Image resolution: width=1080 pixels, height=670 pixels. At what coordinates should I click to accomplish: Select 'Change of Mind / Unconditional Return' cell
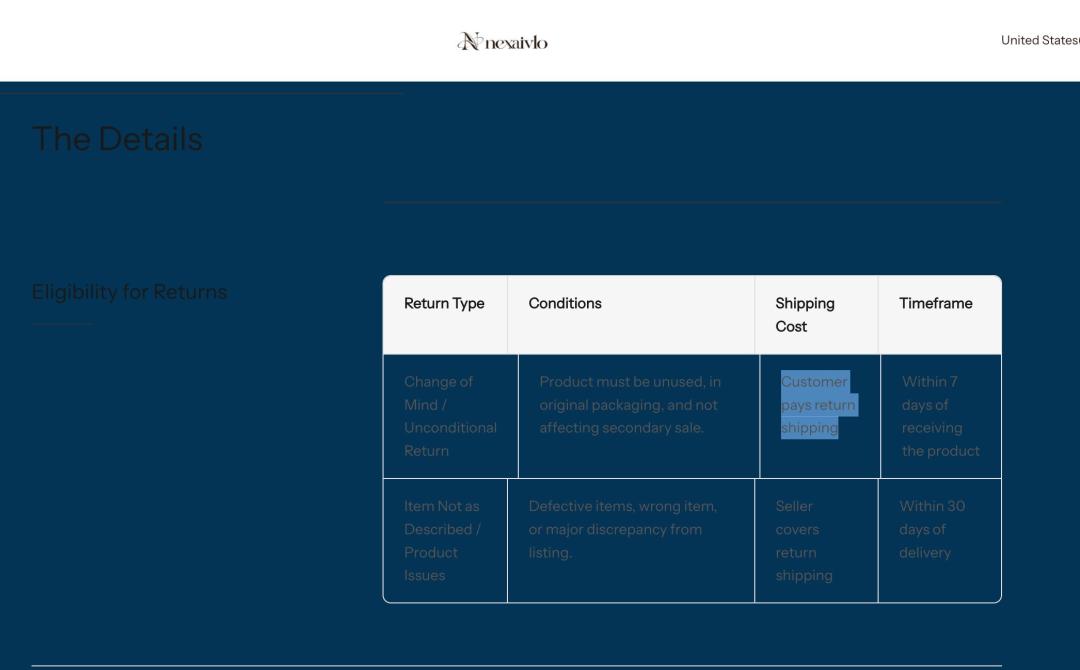[450, 417]
